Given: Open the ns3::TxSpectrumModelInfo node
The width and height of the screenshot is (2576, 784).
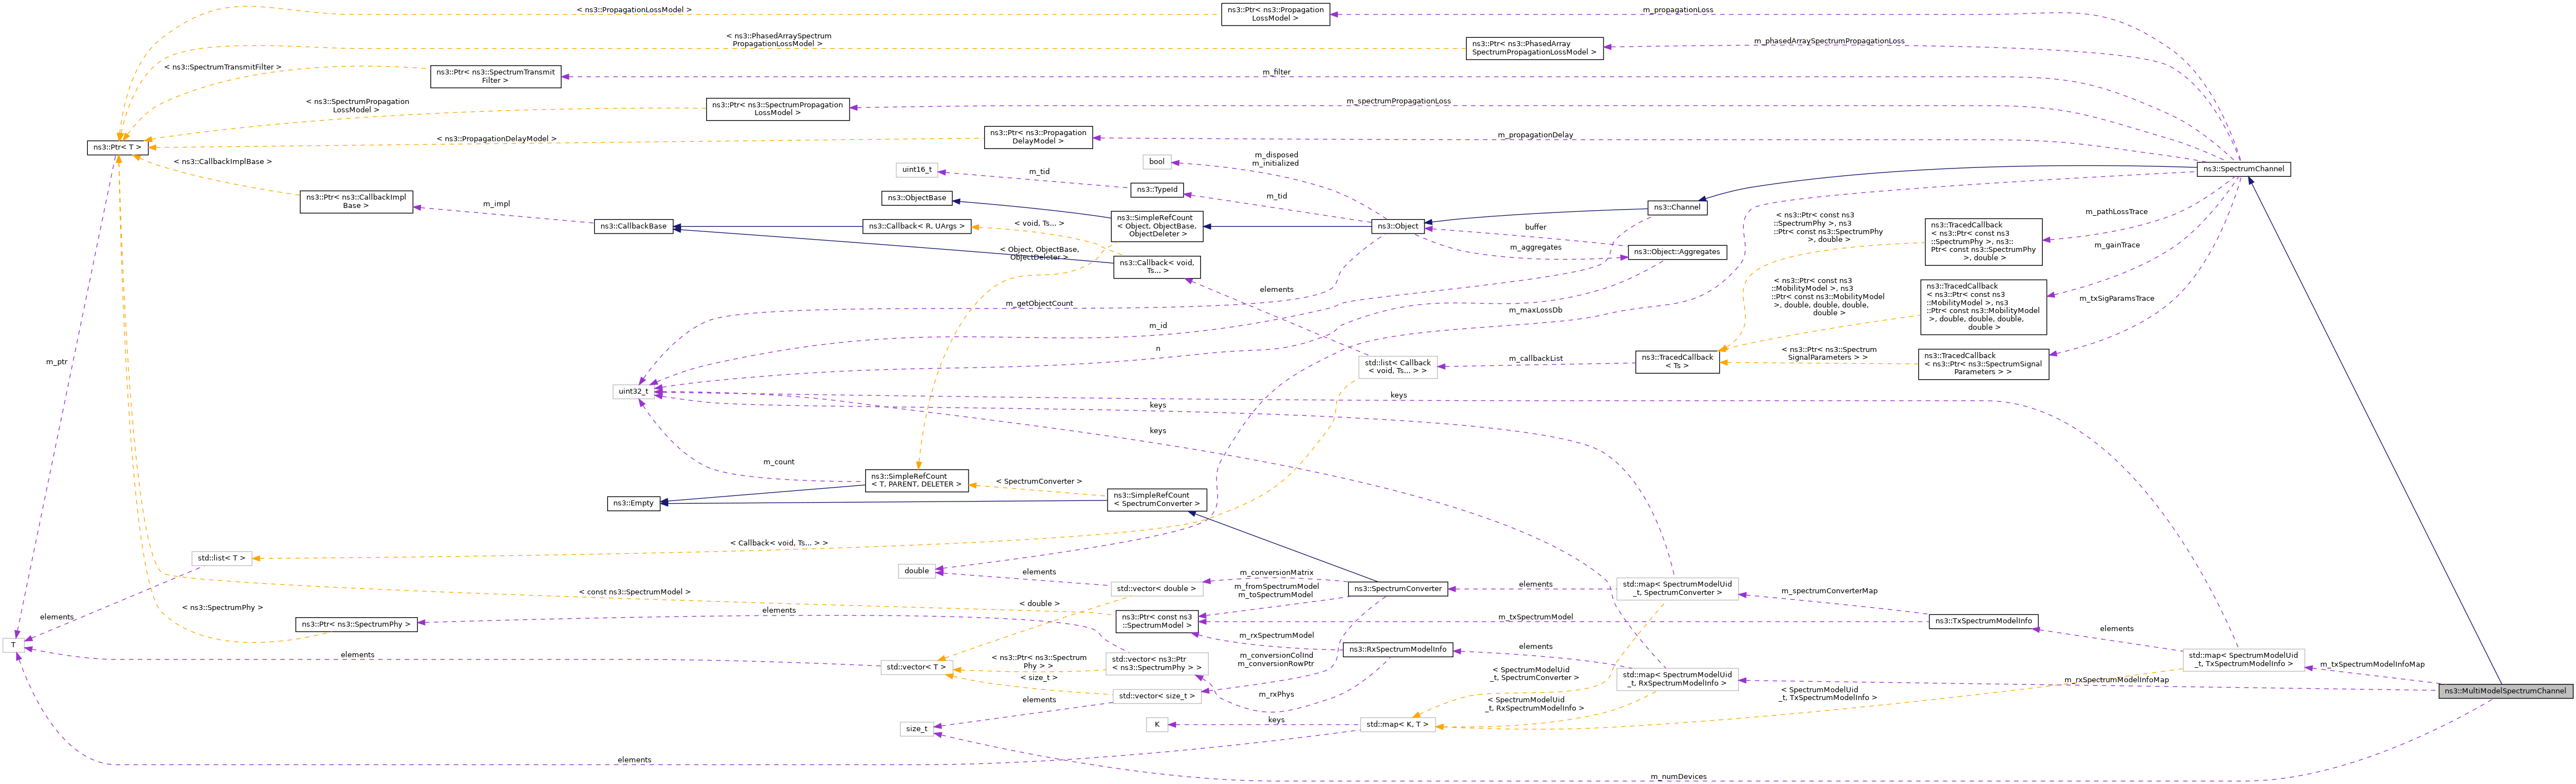Looking at the screenshot, I should (x=1983, y=621).
